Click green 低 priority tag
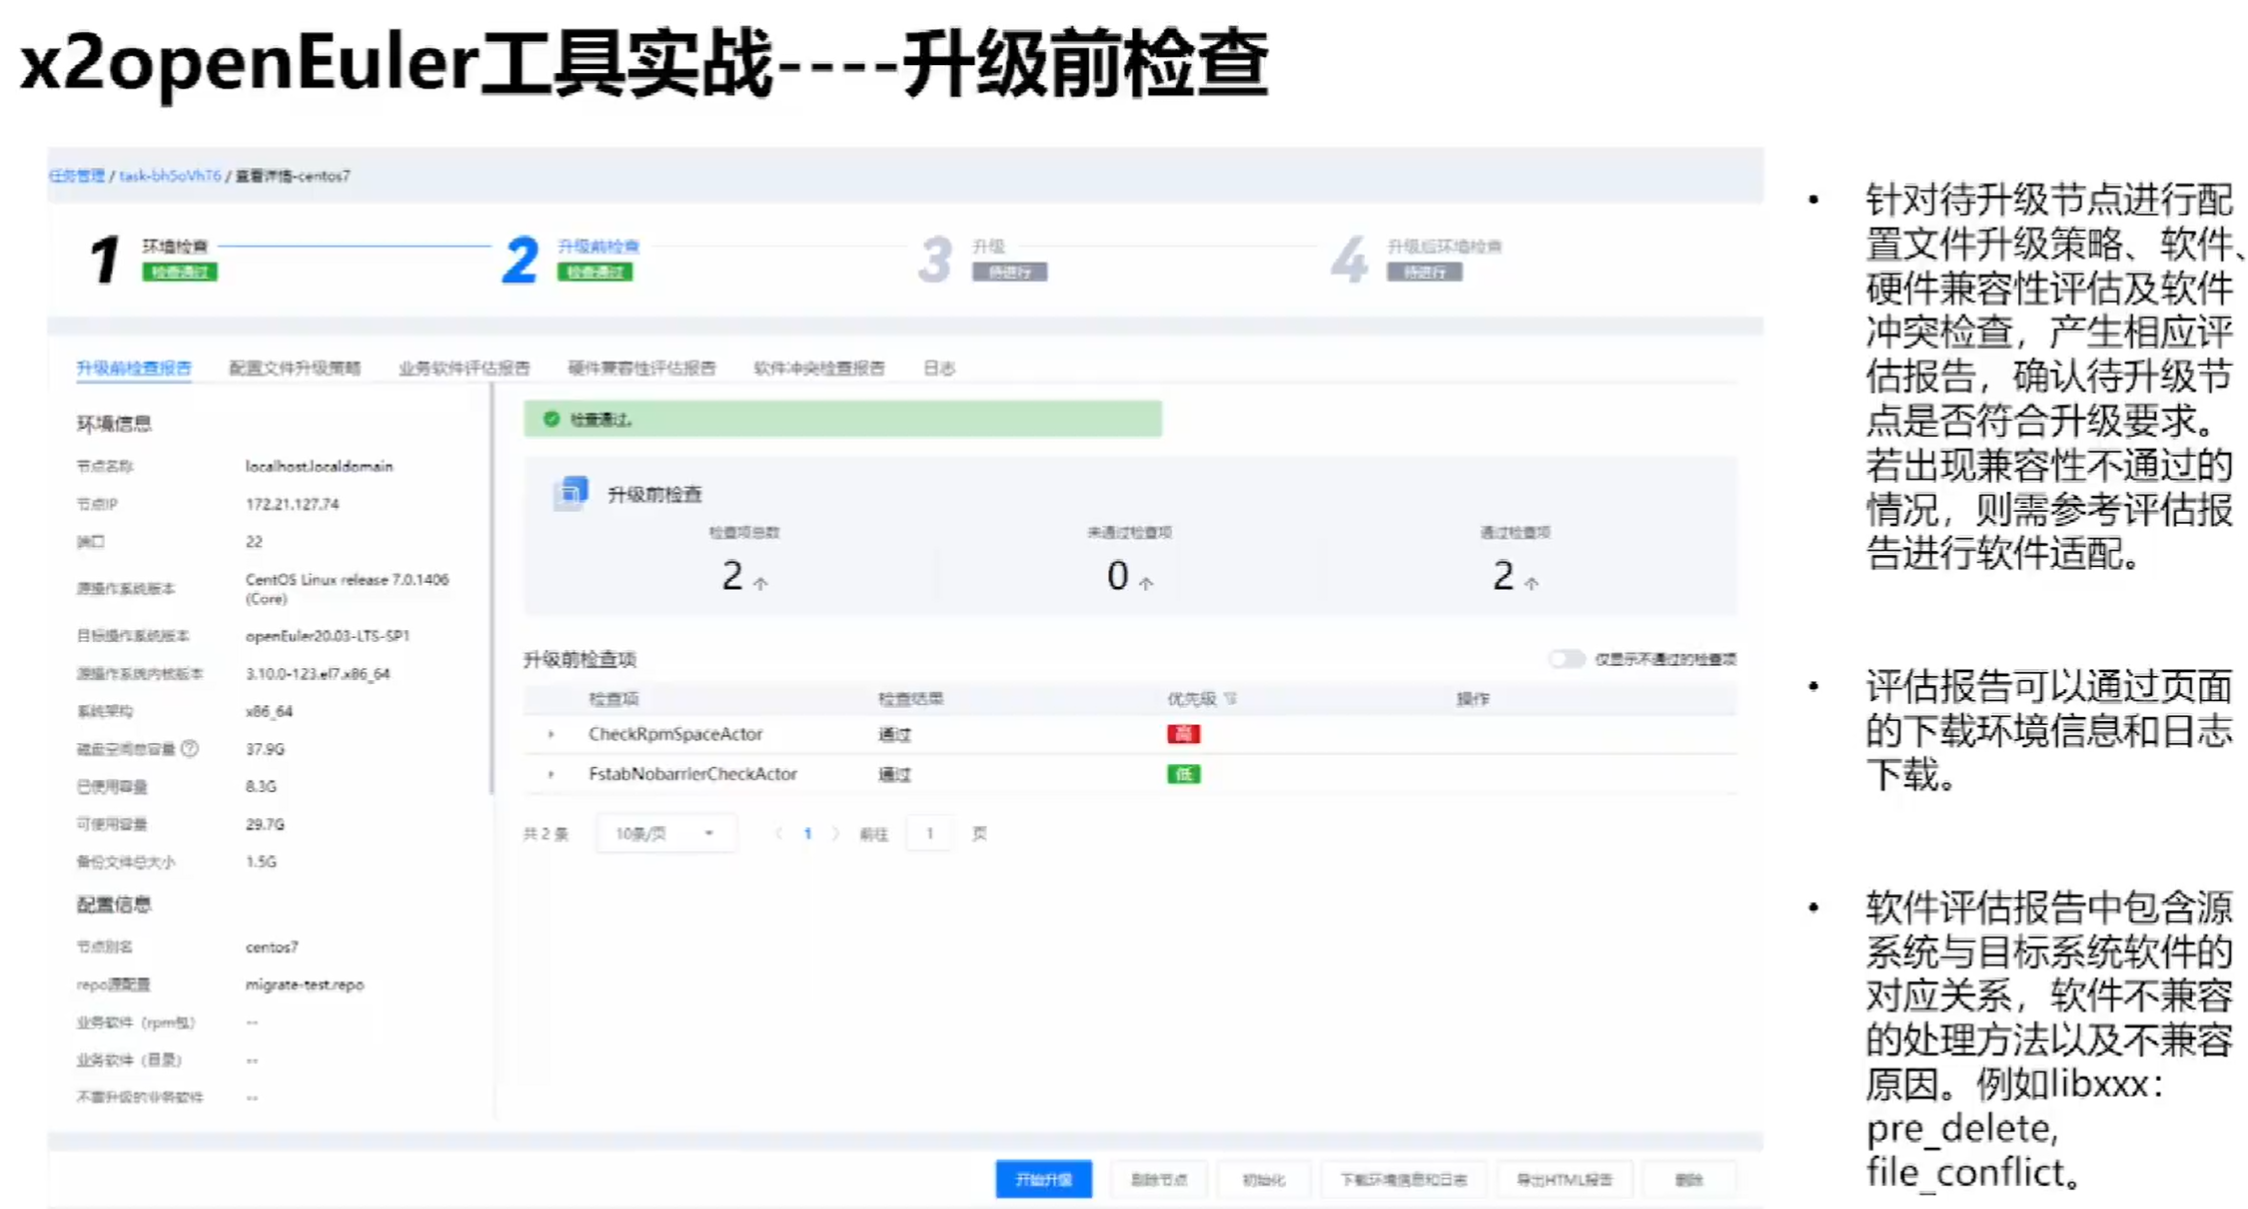The height and width of the screenshot is (1209, 2248). (x=1183, y=774)
